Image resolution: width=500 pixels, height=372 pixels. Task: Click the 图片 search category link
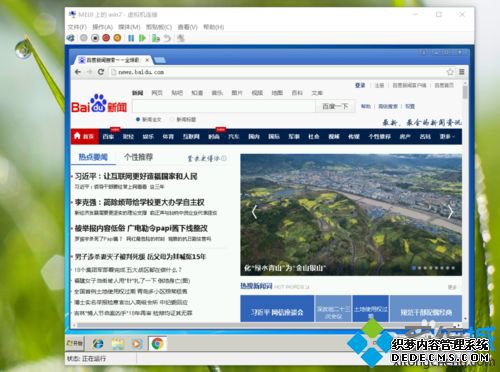237,93
